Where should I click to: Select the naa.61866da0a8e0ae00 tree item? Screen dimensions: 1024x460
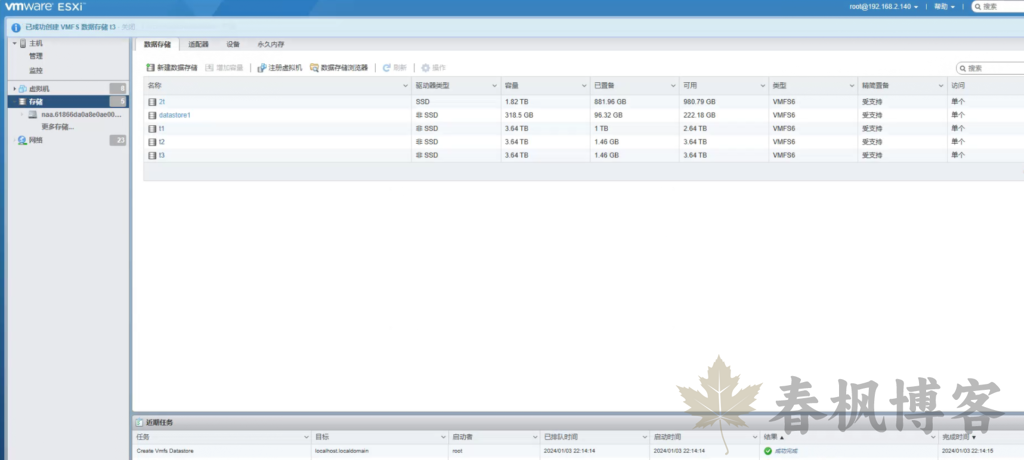coord(81,114)
